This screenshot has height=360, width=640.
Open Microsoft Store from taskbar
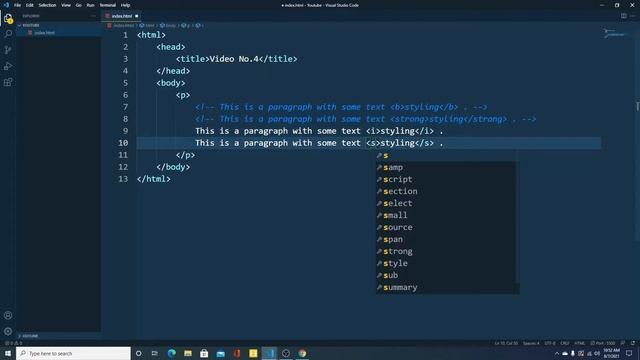pyautogui.click(x=204, y=353)
